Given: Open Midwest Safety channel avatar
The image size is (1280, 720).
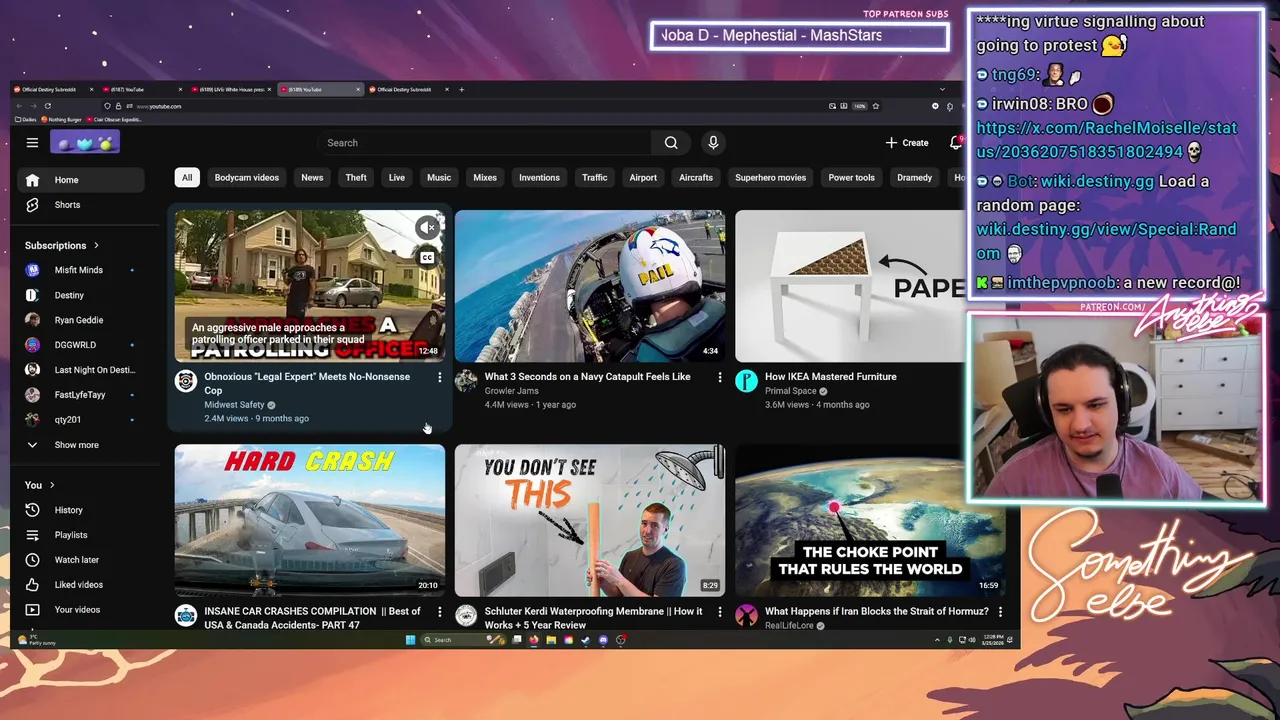Looking at the screenshot, I should (186, 381).
